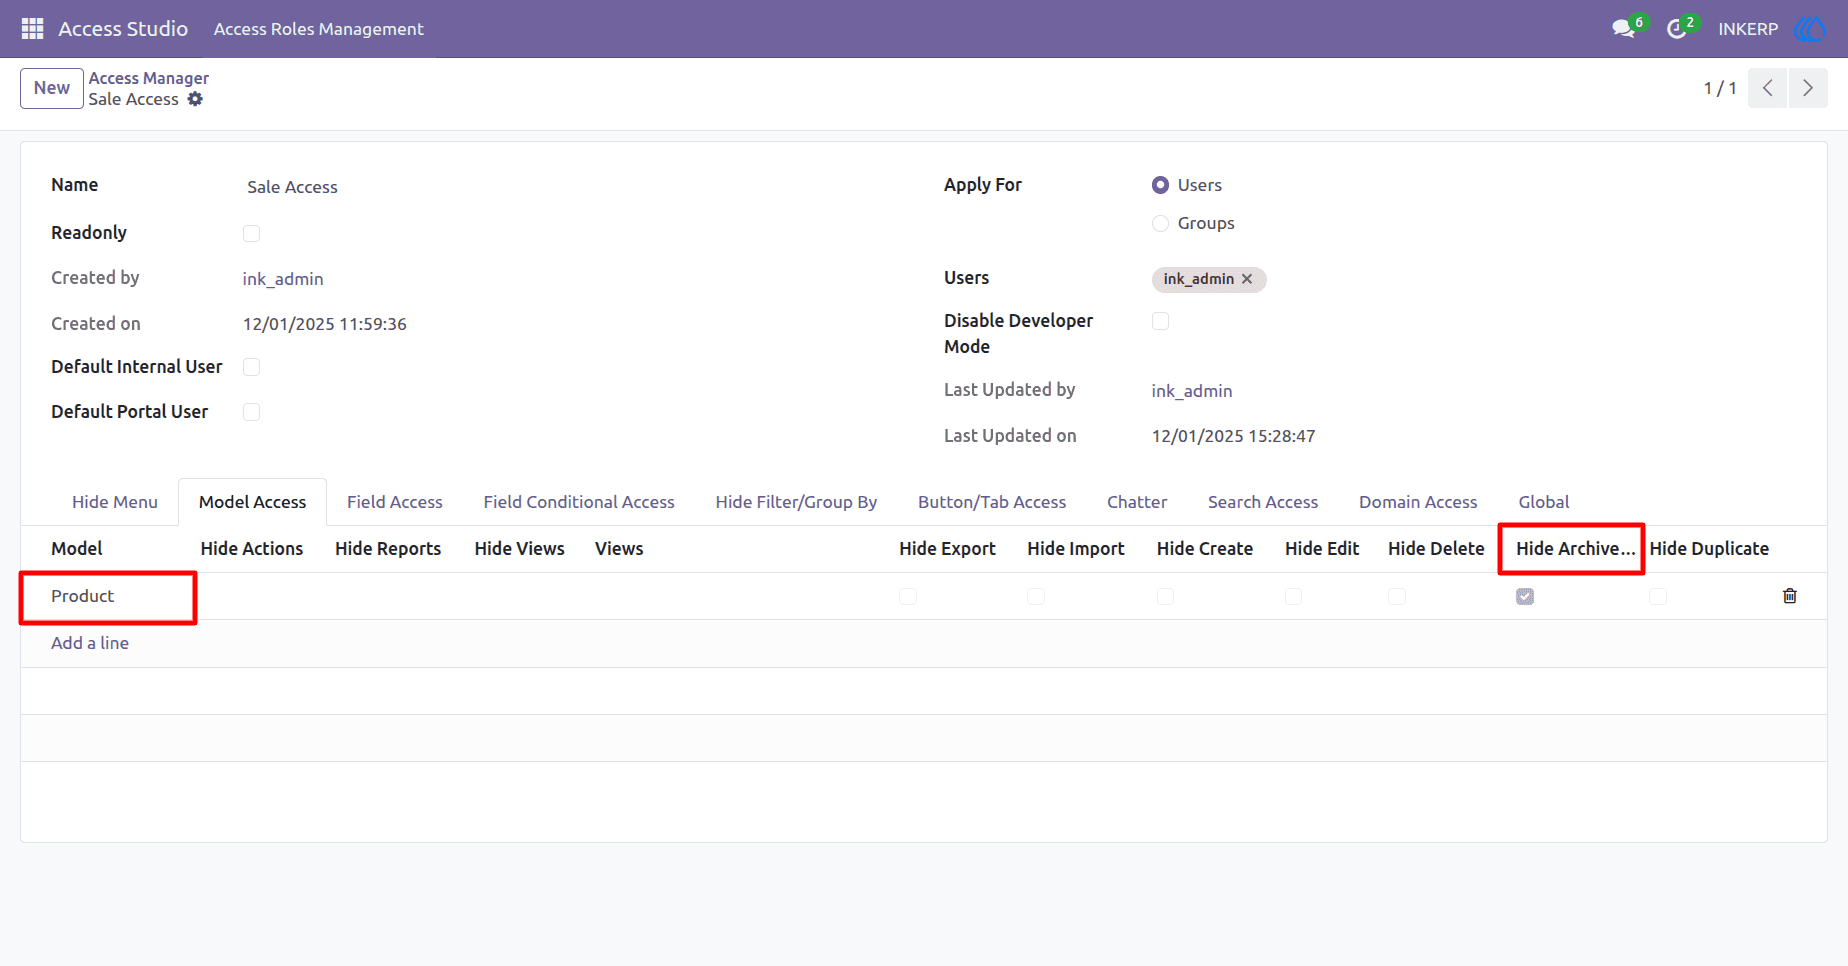Open the conversations chat bubble icon

pyautogui.click(x=1624, y=29)
